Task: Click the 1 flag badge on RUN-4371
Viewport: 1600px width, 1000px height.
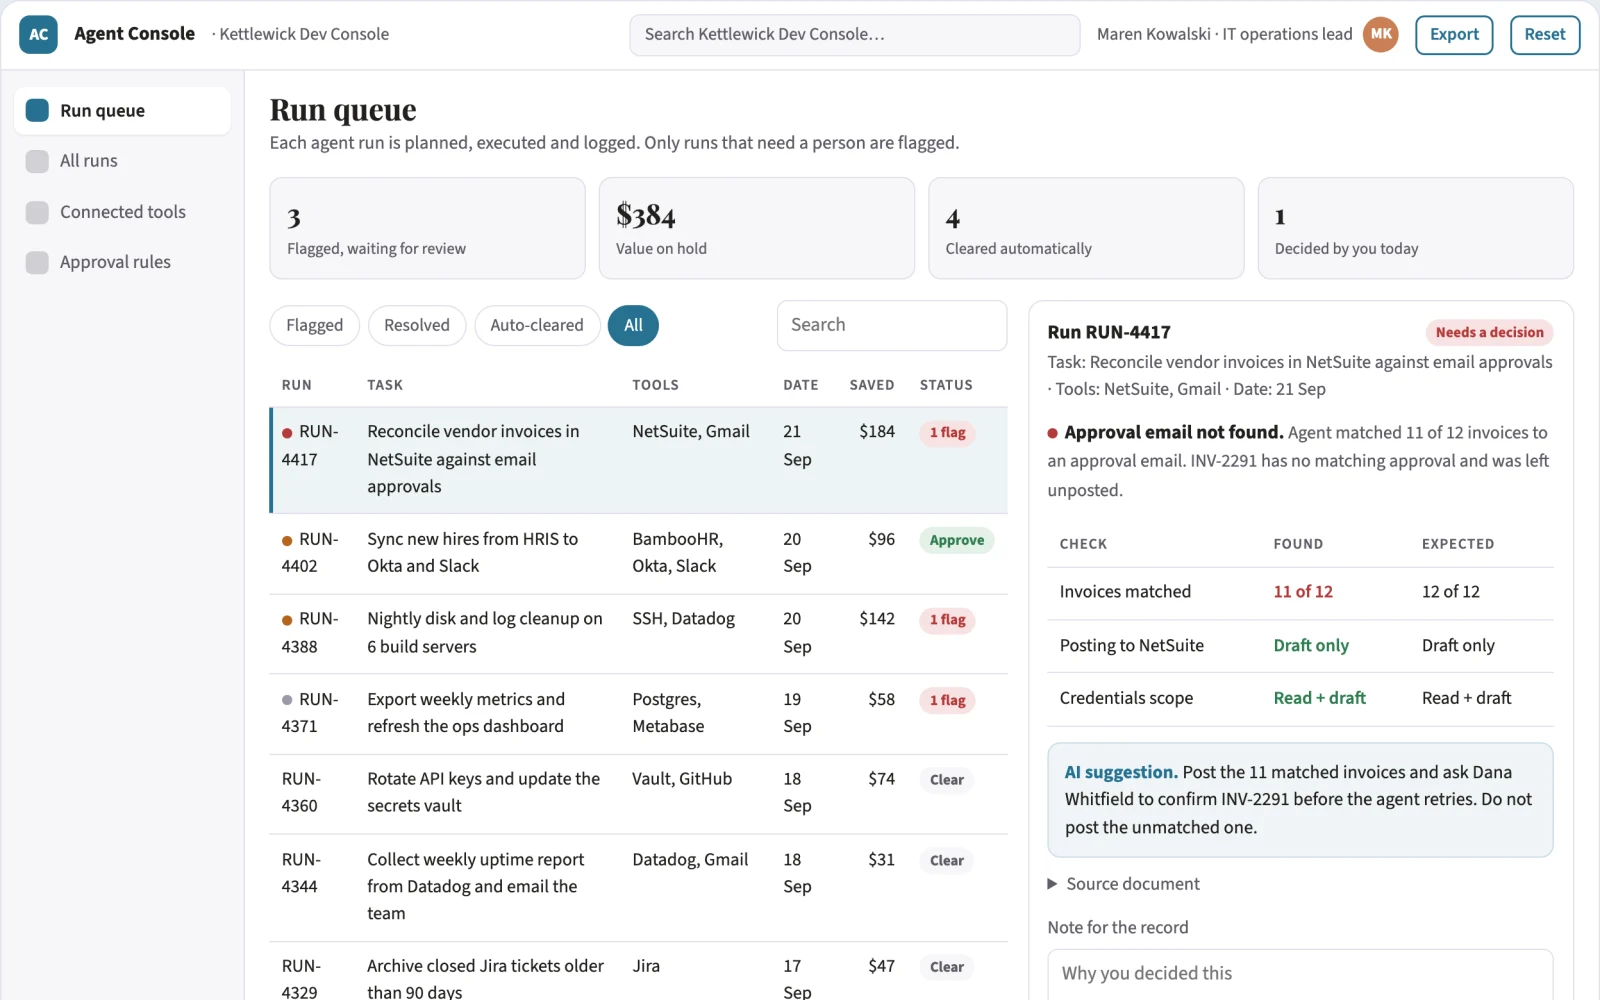Action: (947, 700)
